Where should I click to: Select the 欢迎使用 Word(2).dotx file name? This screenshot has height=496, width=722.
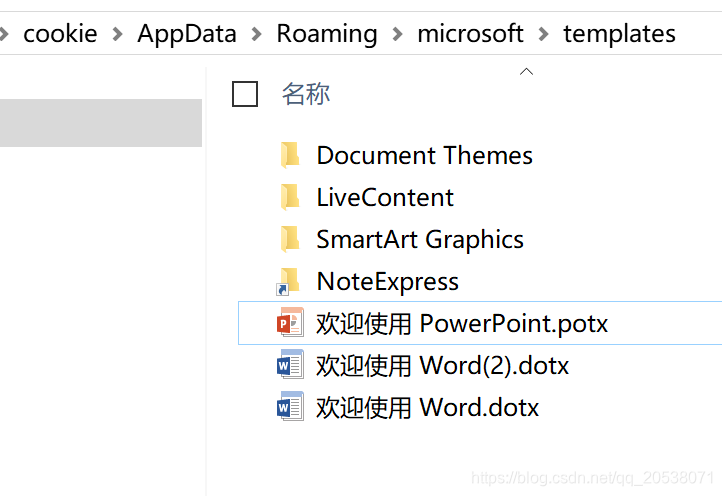click(443, 366)
